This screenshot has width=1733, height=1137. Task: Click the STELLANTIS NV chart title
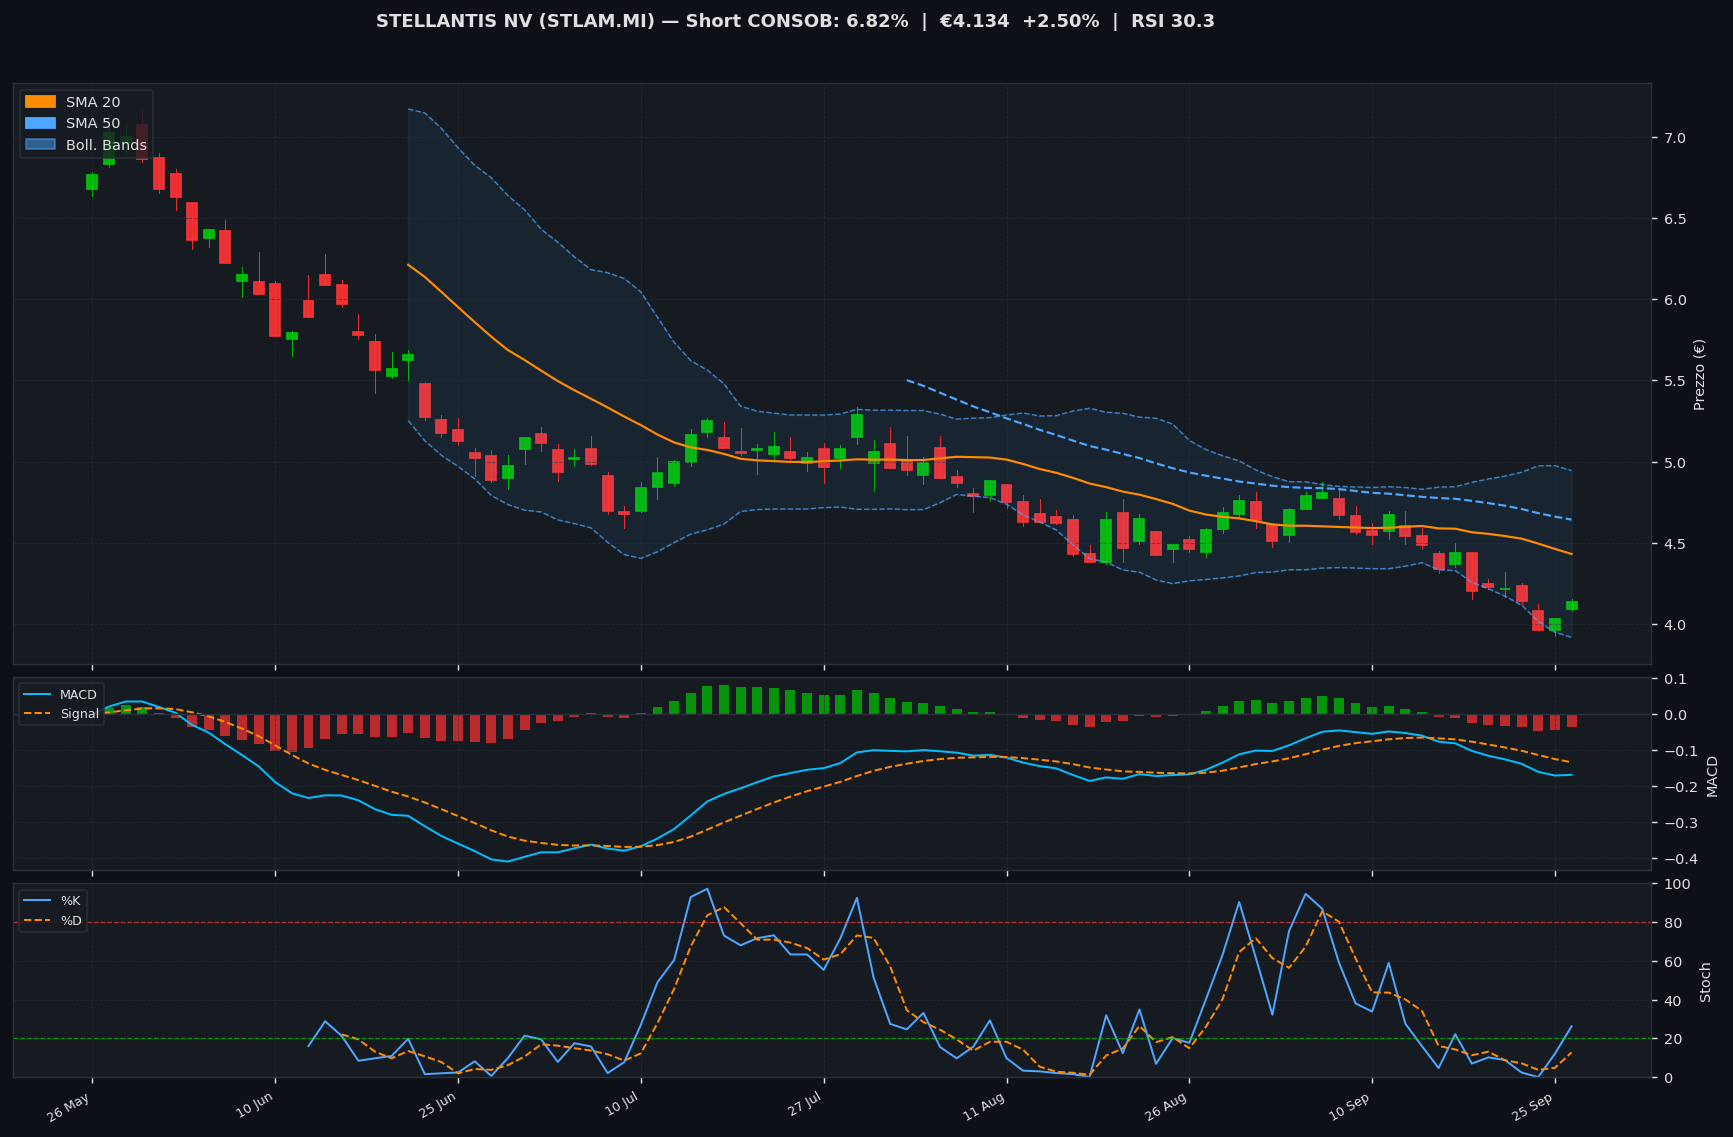point(795,21)
